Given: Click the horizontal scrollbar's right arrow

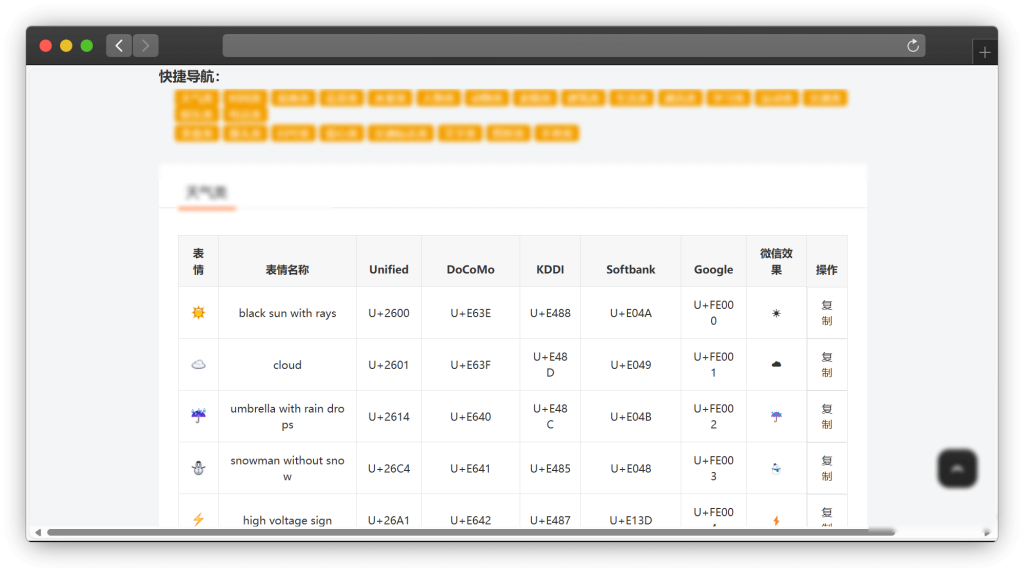Looking at the screenshot, I should 987,532.
